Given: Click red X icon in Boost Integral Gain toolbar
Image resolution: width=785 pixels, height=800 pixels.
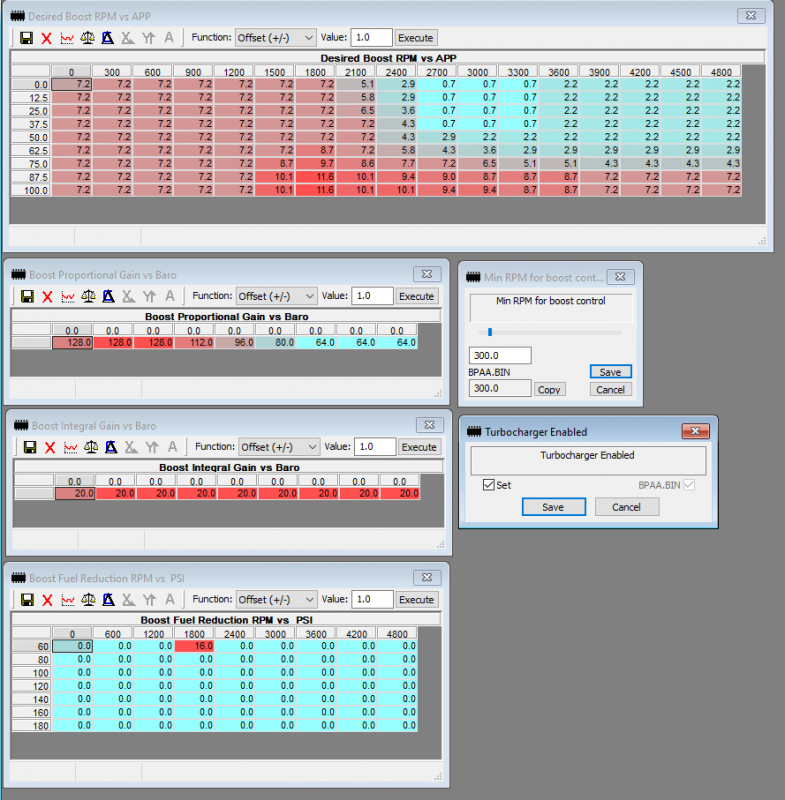Looking at the screenshot, I should tap(49, 447).
